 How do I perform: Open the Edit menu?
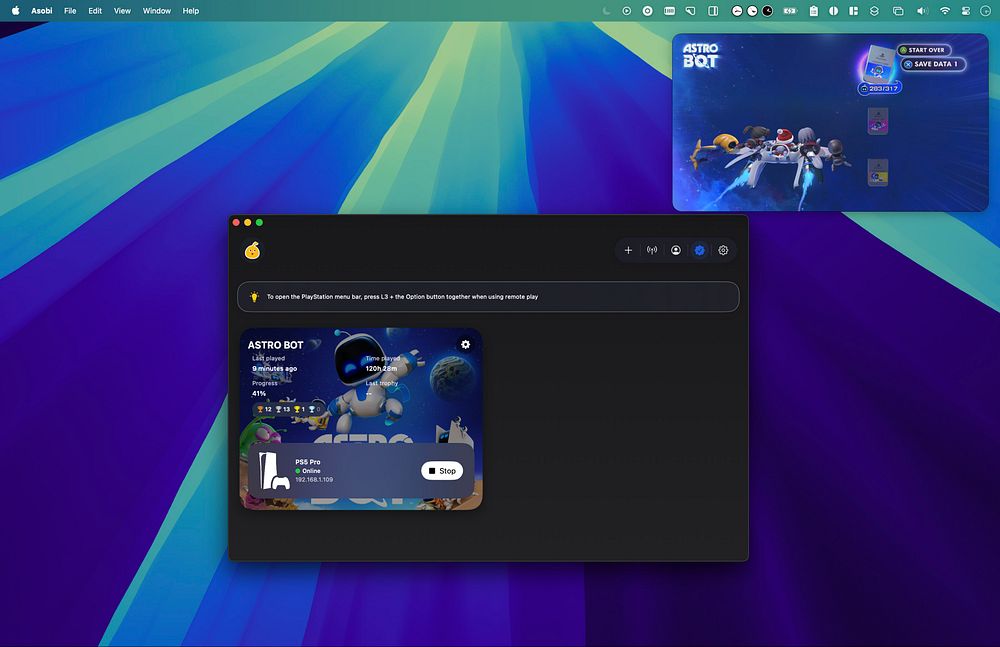pos(95,11)
